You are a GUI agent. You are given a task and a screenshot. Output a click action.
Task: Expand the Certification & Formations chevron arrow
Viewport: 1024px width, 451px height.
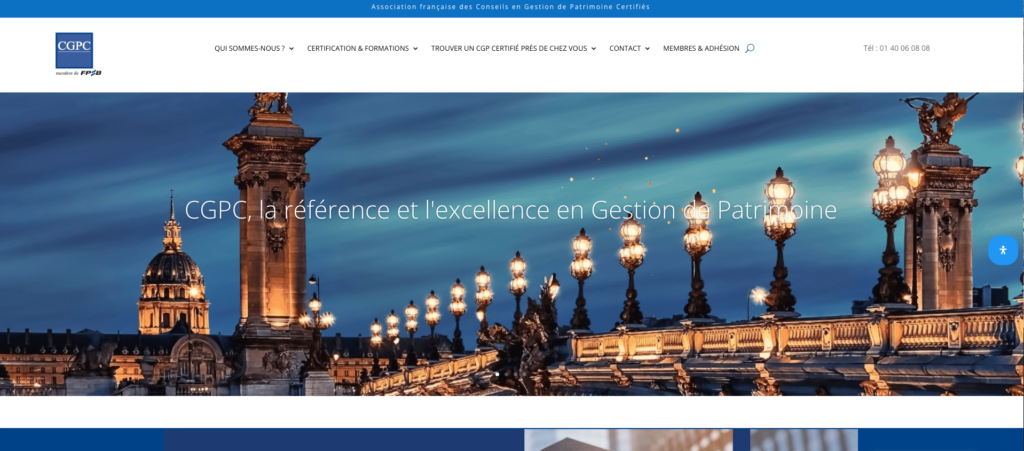(415, 49)
